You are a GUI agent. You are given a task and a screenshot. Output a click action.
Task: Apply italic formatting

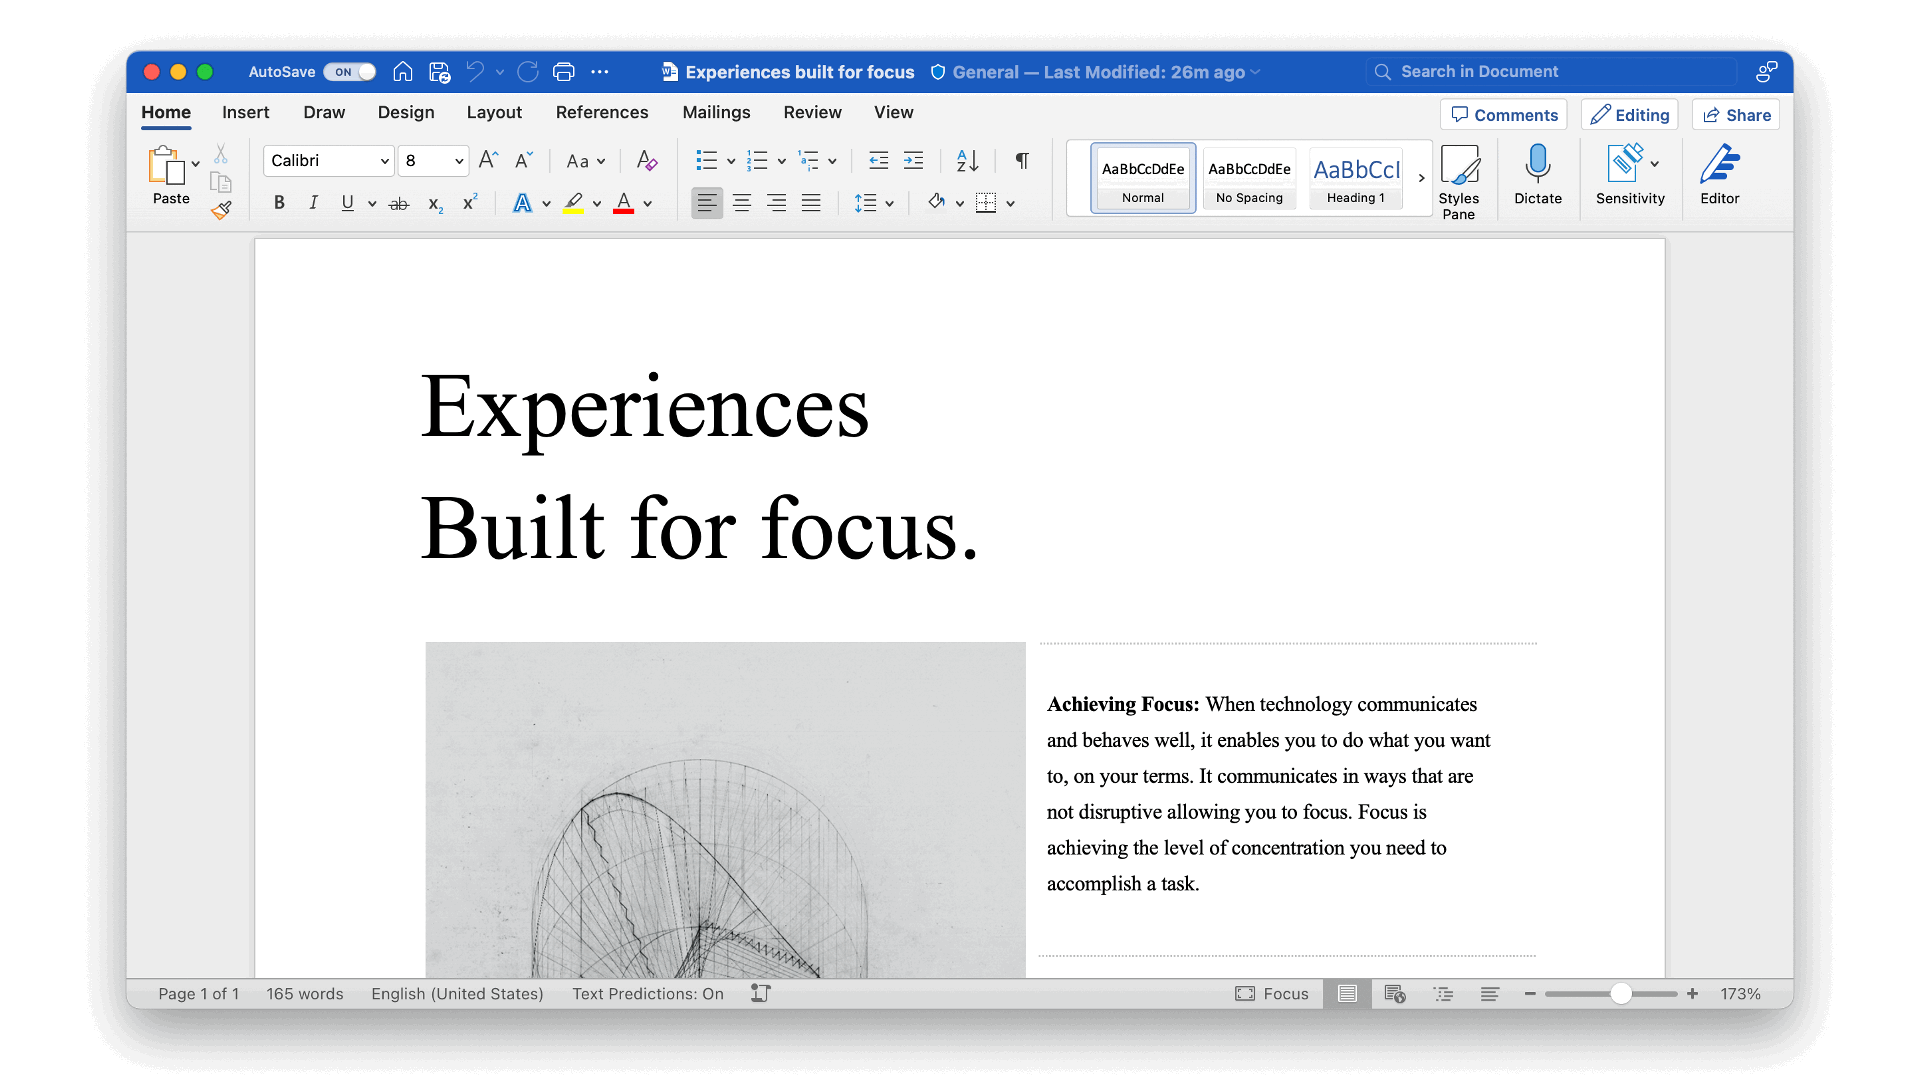313,203
